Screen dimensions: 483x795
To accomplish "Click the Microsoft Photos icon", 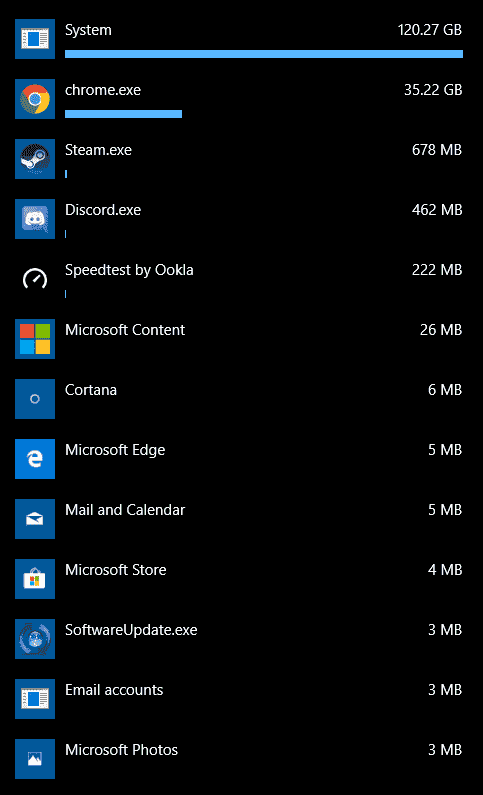I will click(35, 759).
